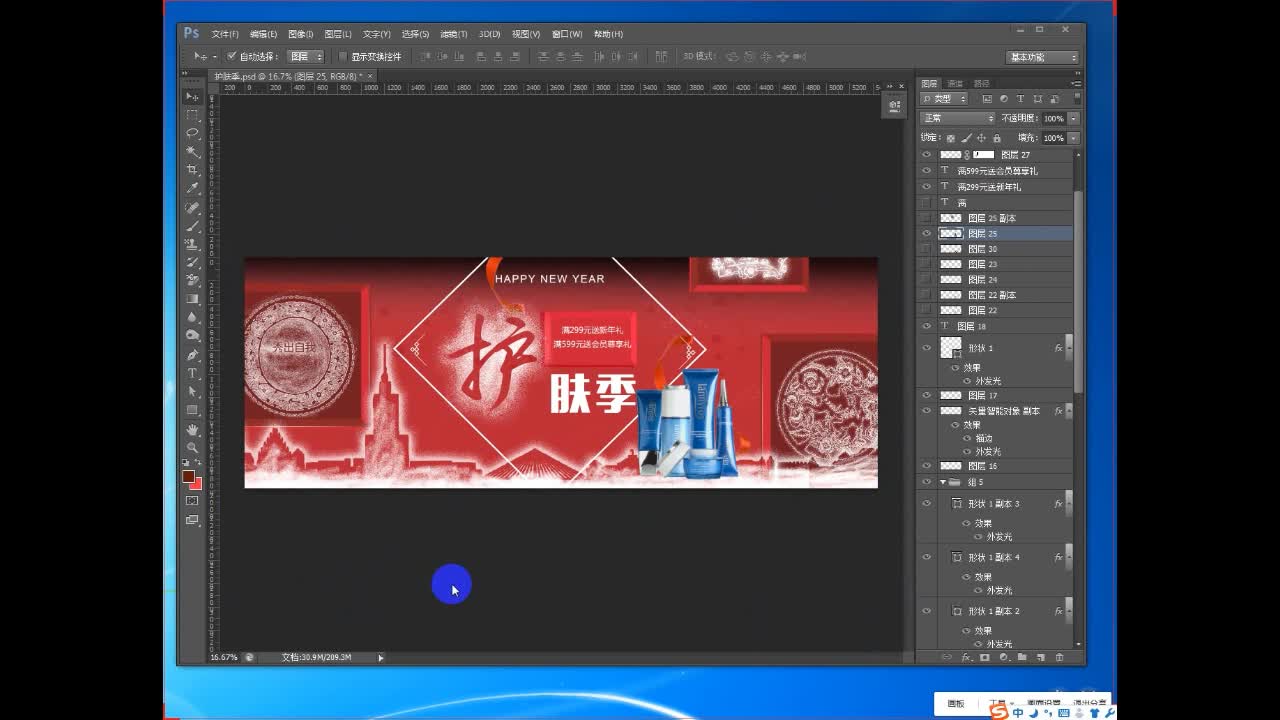Click the lock transparent pixels icon
Image resolution: width=1280 pixels, height=720 pixels.
[x=951, y=138]
